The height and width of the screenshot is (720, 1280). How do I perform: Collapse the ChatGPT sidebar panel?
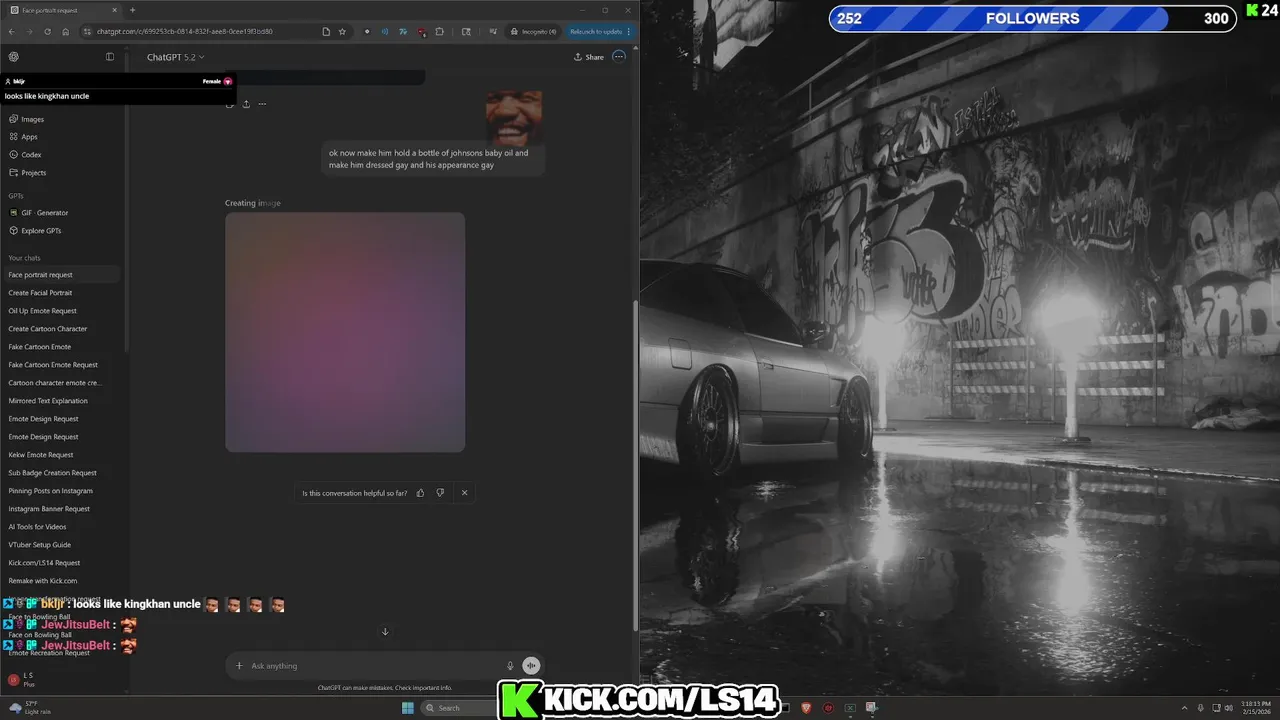pos(110,57)
